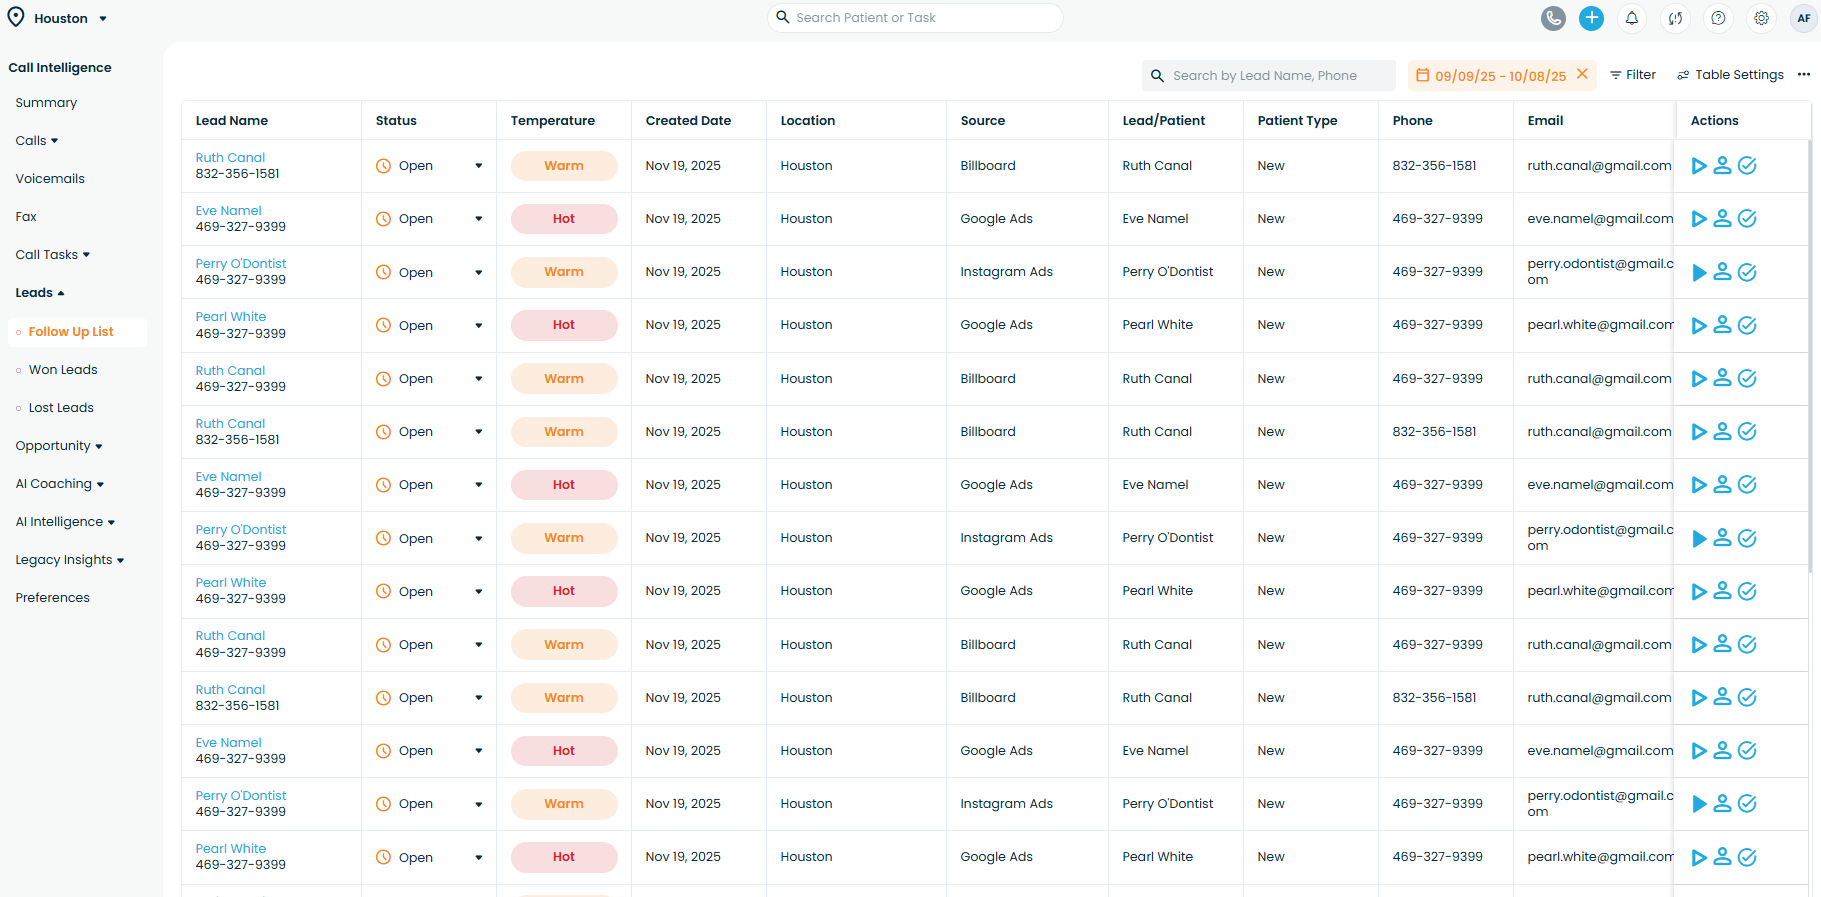The image size is (1821, 897).
Task: Open the notifications bell
Action: pos(1632,18)
